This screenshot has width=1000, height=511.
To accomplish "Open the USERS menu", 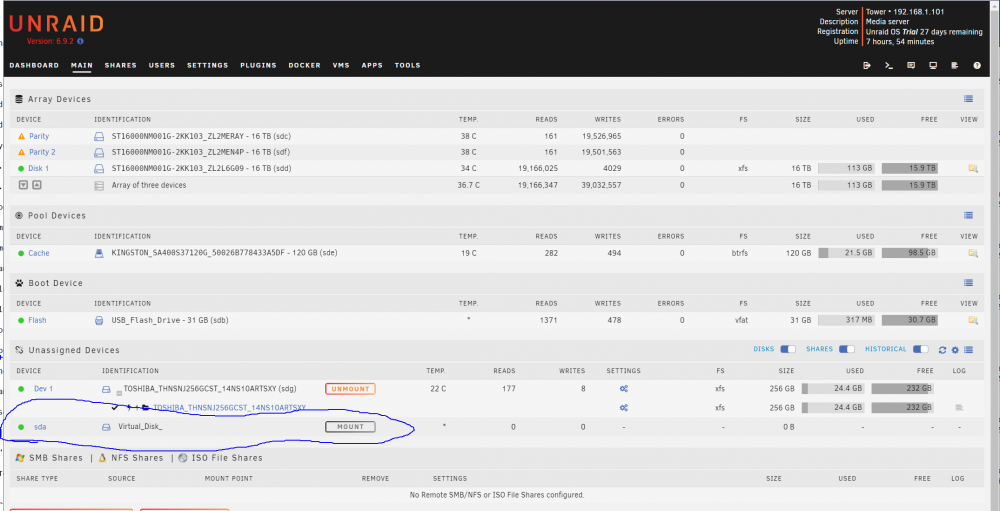I will (162, 65).
